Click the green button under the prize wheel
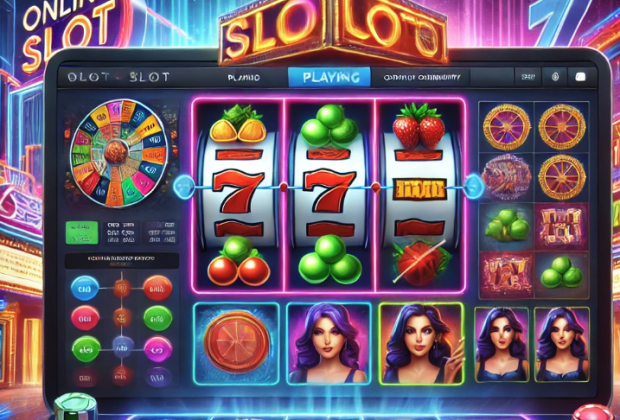The width and height of the screenshot is (620, 420). (x=81, y=232)
